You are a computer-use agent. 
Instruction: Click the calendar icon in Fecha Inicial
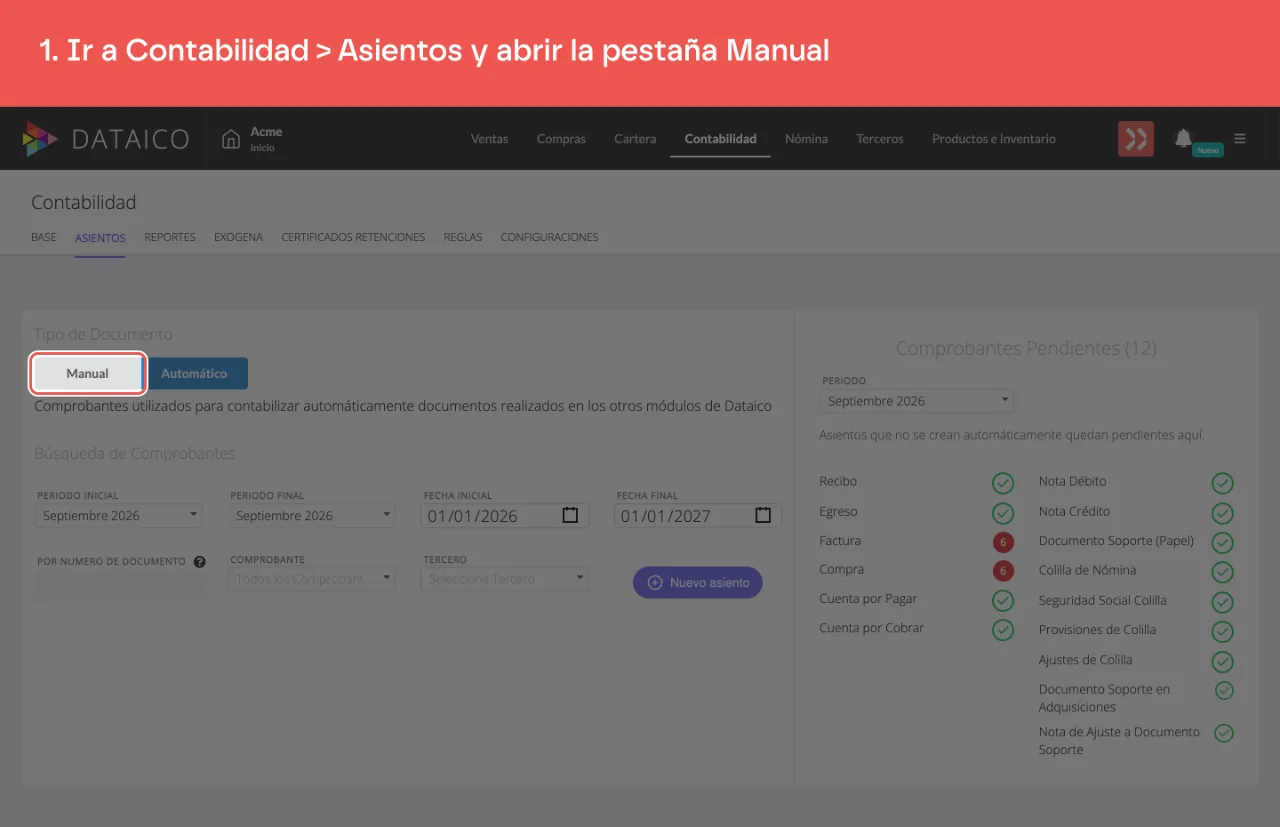point(570,515)
